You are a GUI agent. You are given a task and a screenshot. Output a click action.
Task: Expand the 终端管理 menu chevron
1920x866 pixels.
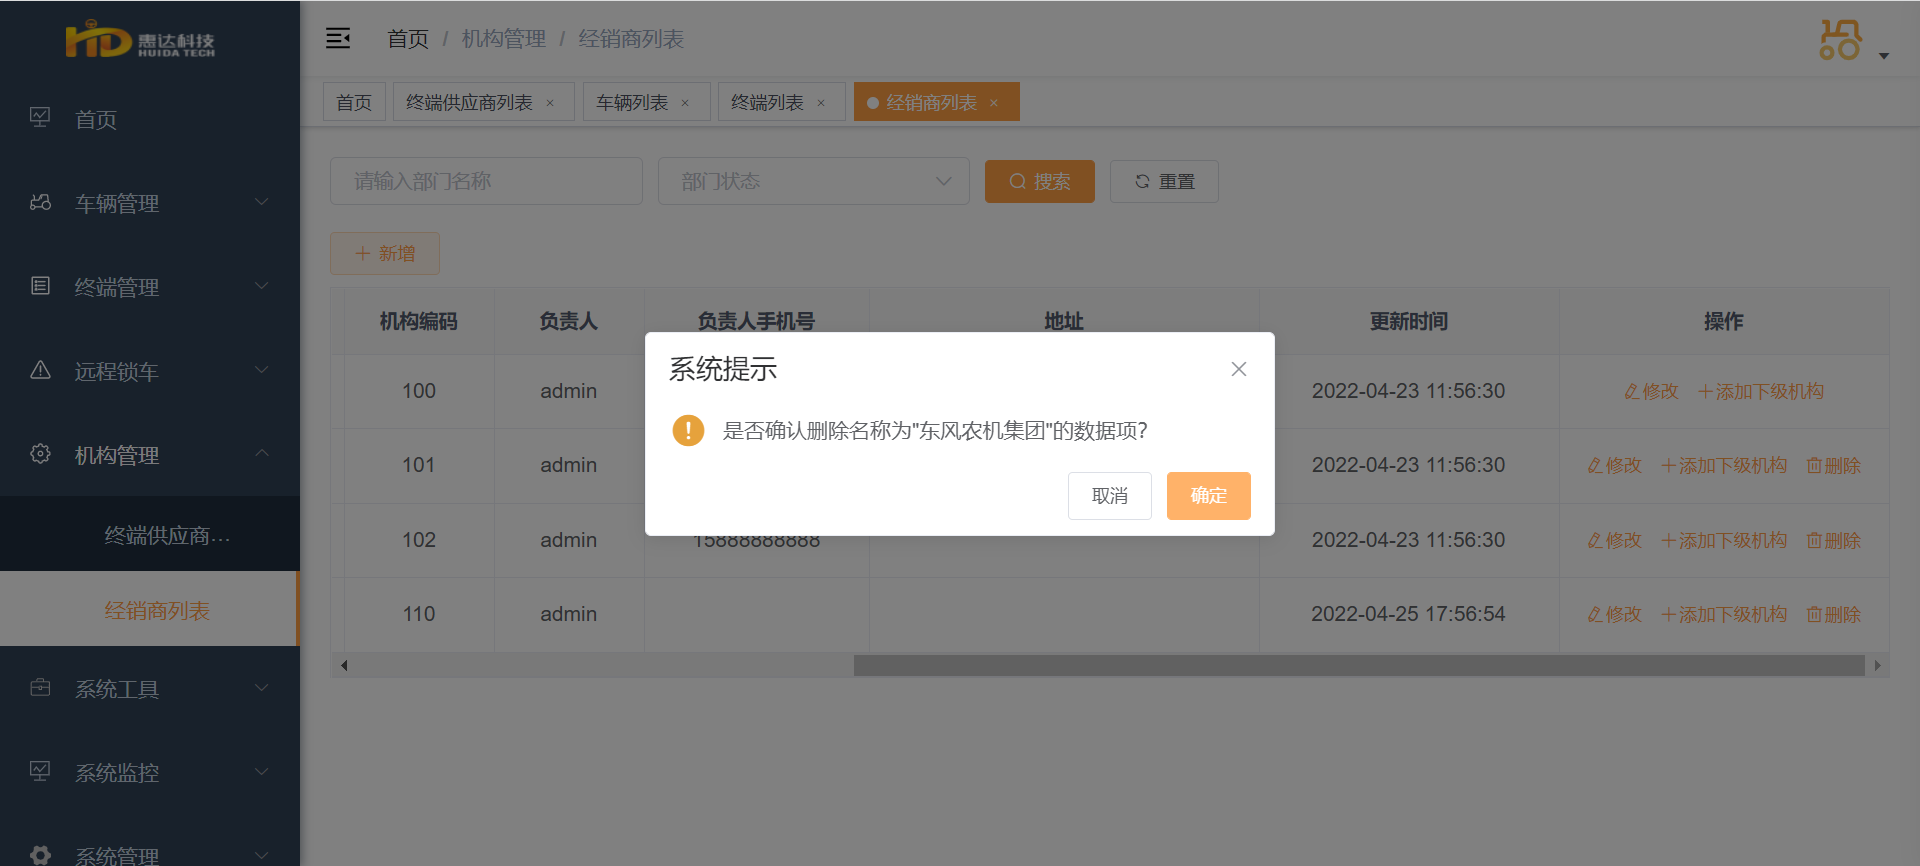coord(262,286)
